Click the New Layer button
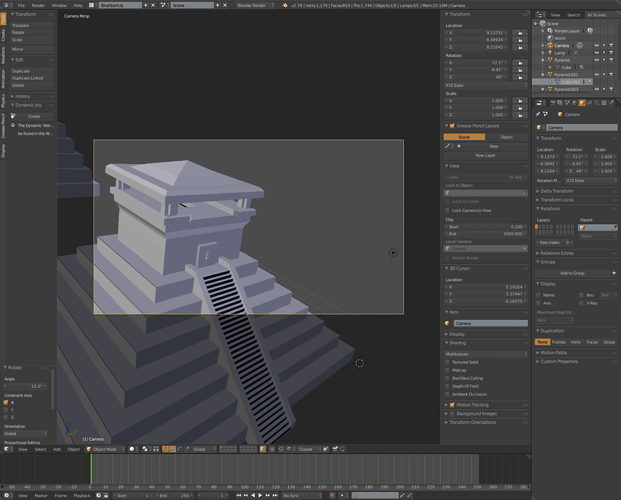The image size is (621, 500). click(x=486, y=155)
